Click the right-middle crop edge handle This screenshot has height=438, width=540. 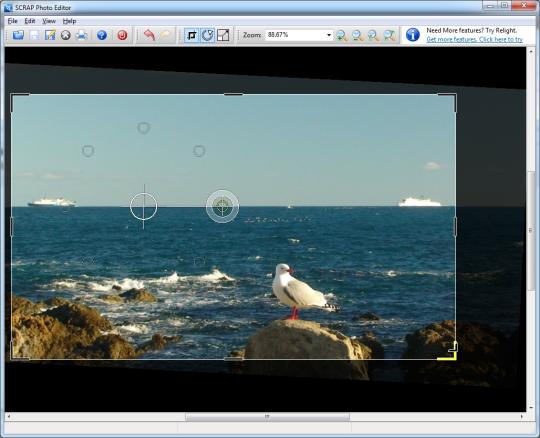[456, 227]
